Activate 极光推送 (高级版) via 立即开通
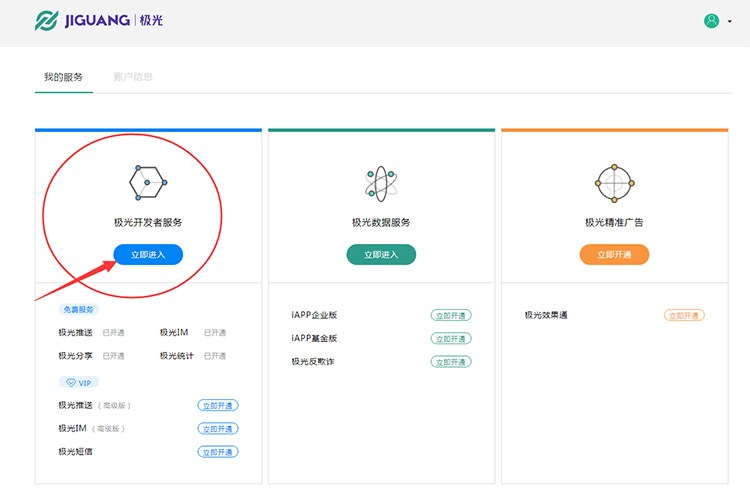 click(x=218, y=406)
